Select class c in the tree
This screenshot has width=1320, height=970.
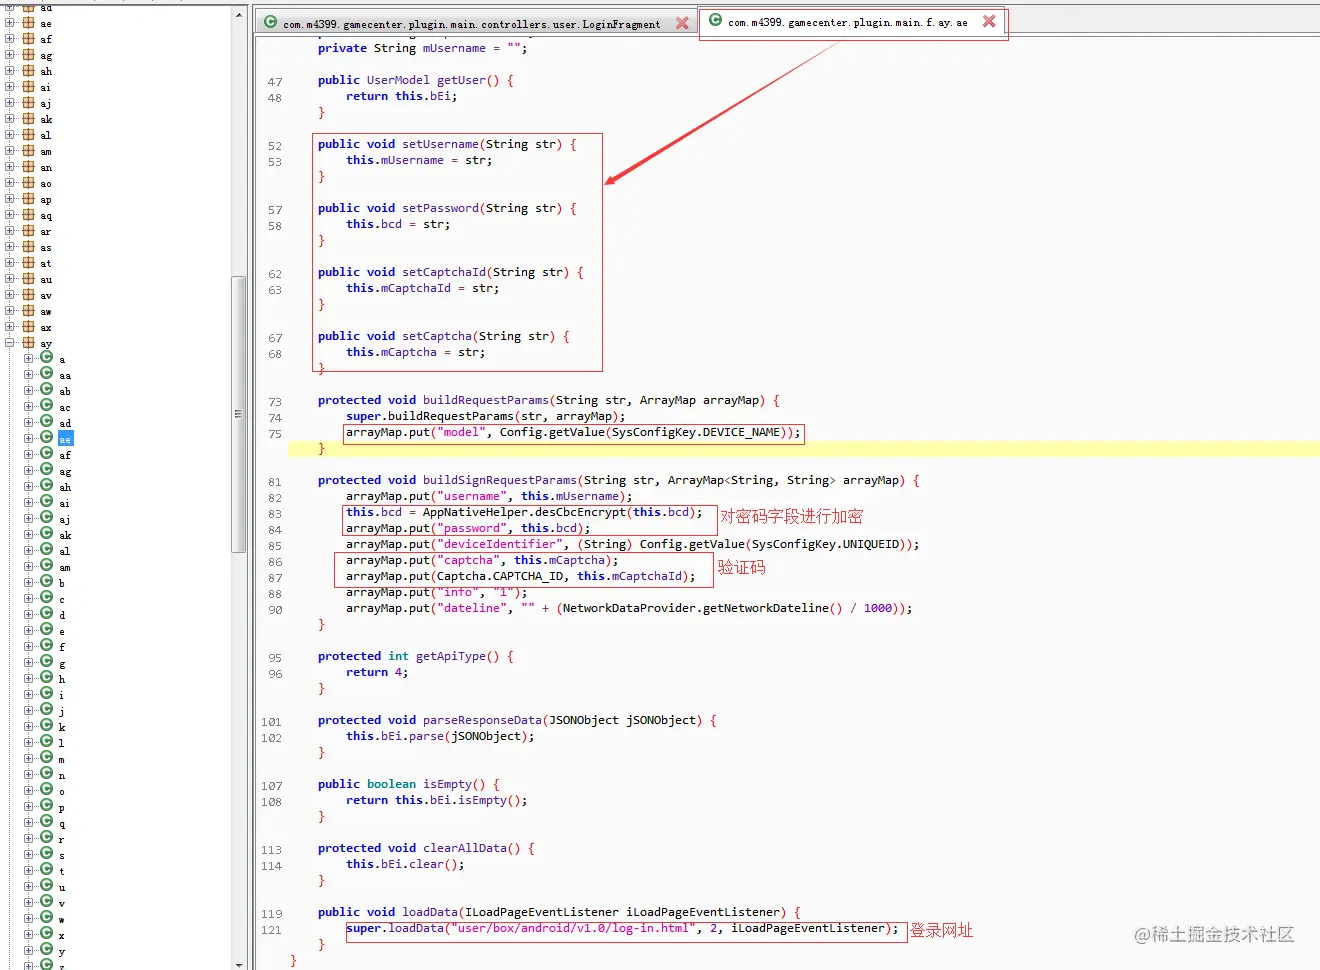[62, 599]
